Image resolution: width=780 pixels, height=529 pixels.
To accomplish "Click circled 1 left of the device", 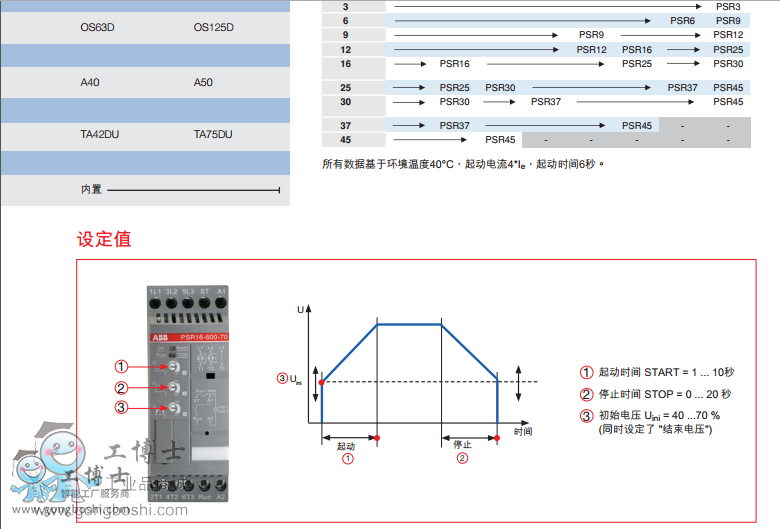I will [x=121, y=366].
